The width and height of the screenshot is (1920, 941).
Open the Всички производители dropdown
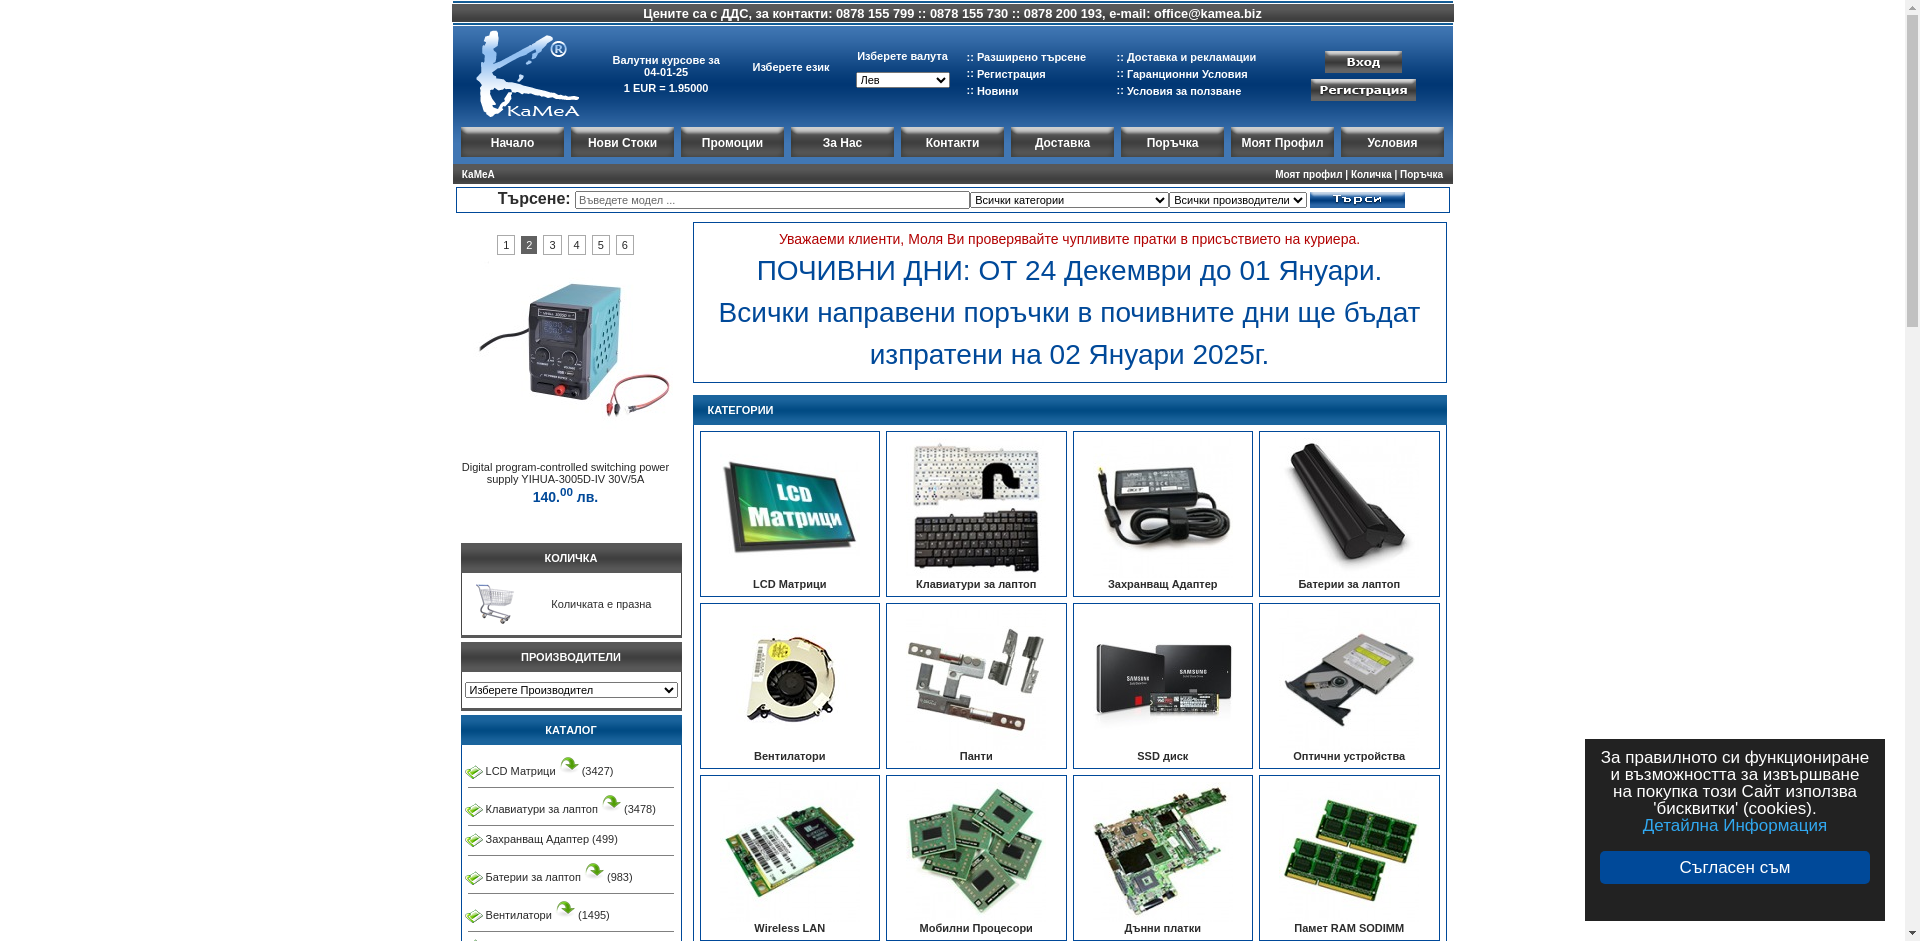(x=1237, y=200)
